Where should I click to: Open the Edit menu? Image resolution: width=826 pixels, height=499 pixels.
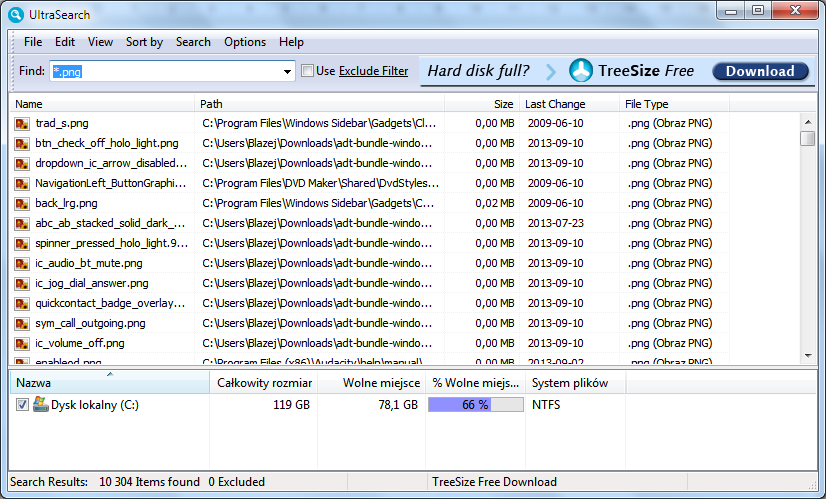[65, 42]
